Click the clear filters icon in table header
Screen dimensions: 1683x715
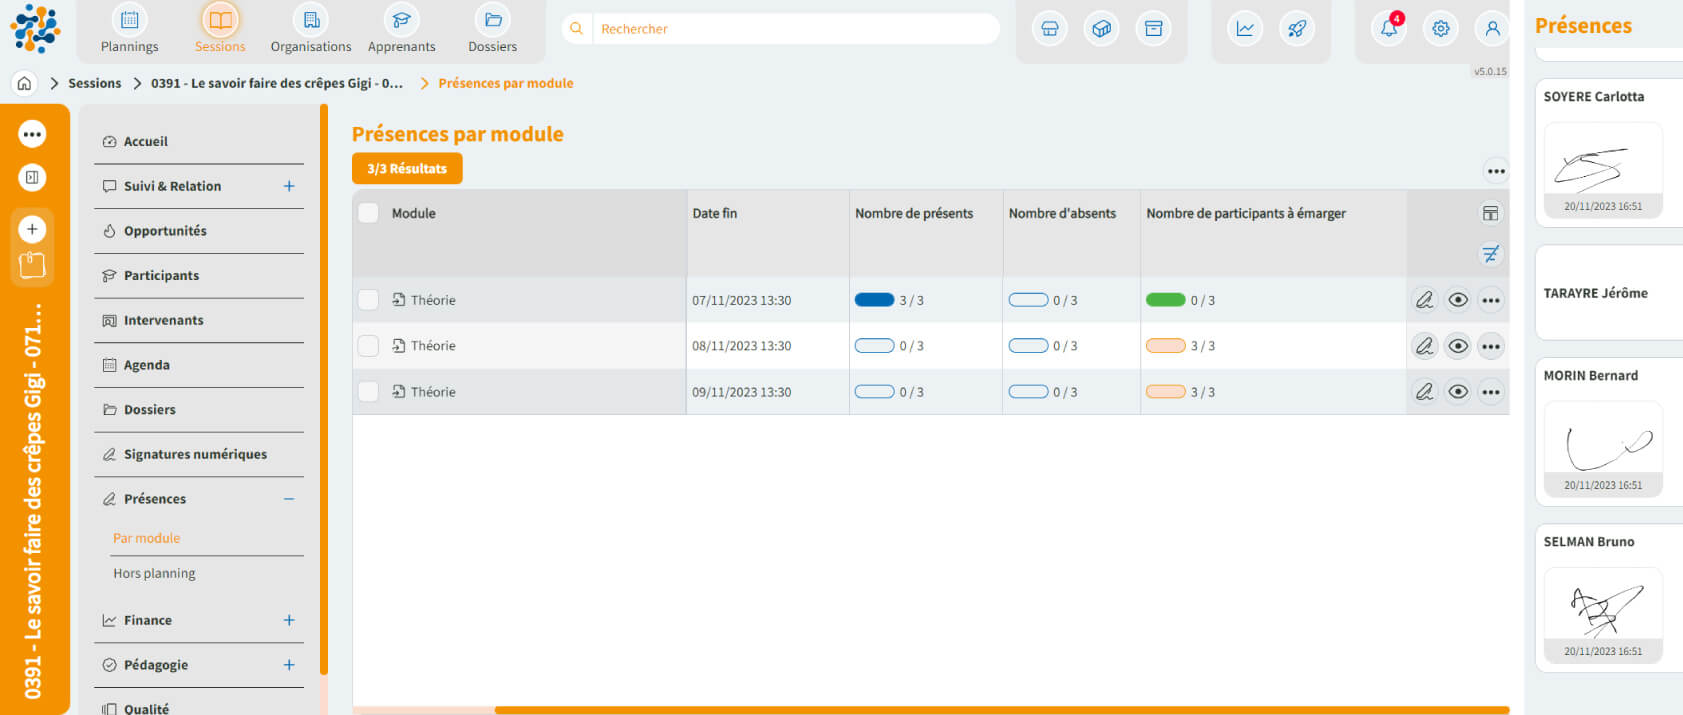(x=1490, y=254)
